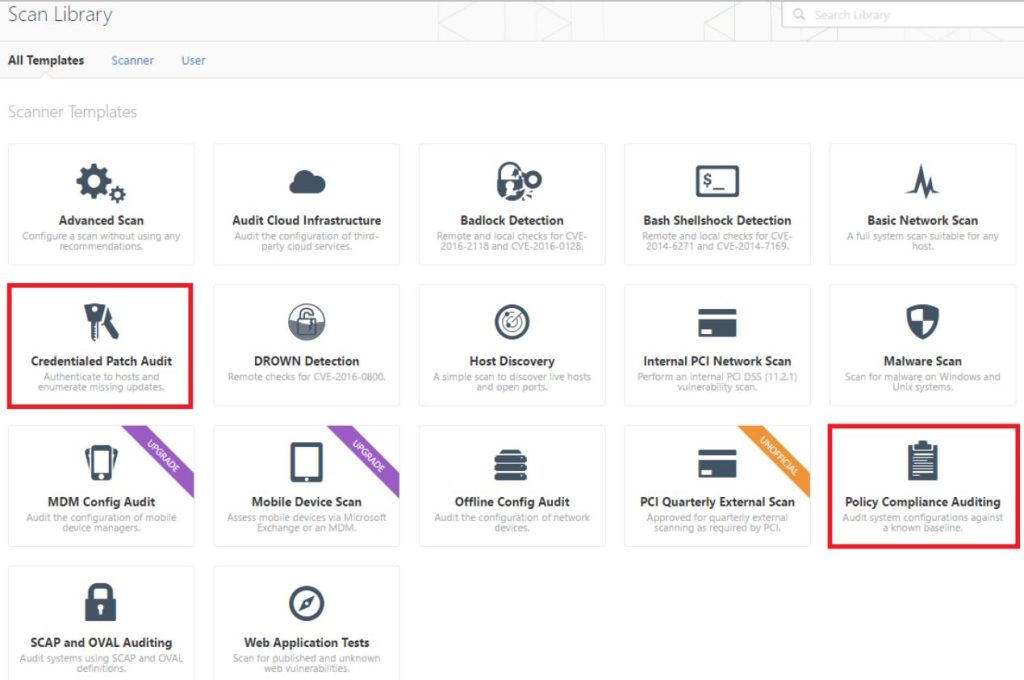Click the Scan Library page heading
The image size is (1024, 680).
tap(60, 14)
